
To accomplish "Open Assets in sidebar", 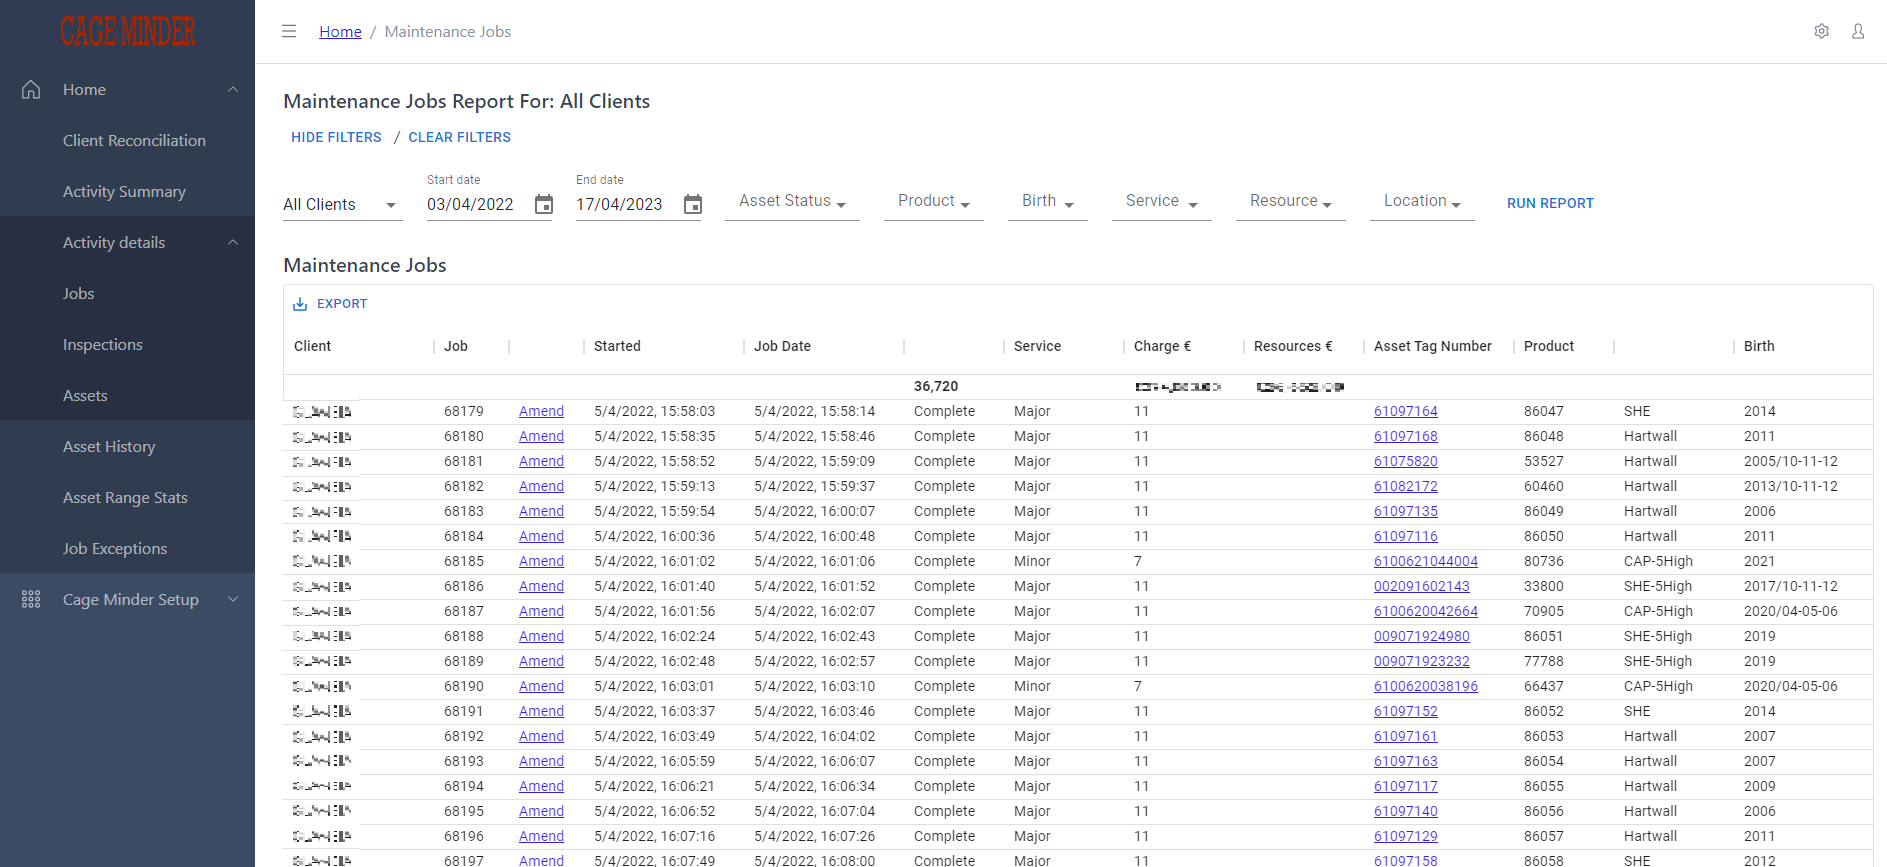I will click(x=85, y=395).
